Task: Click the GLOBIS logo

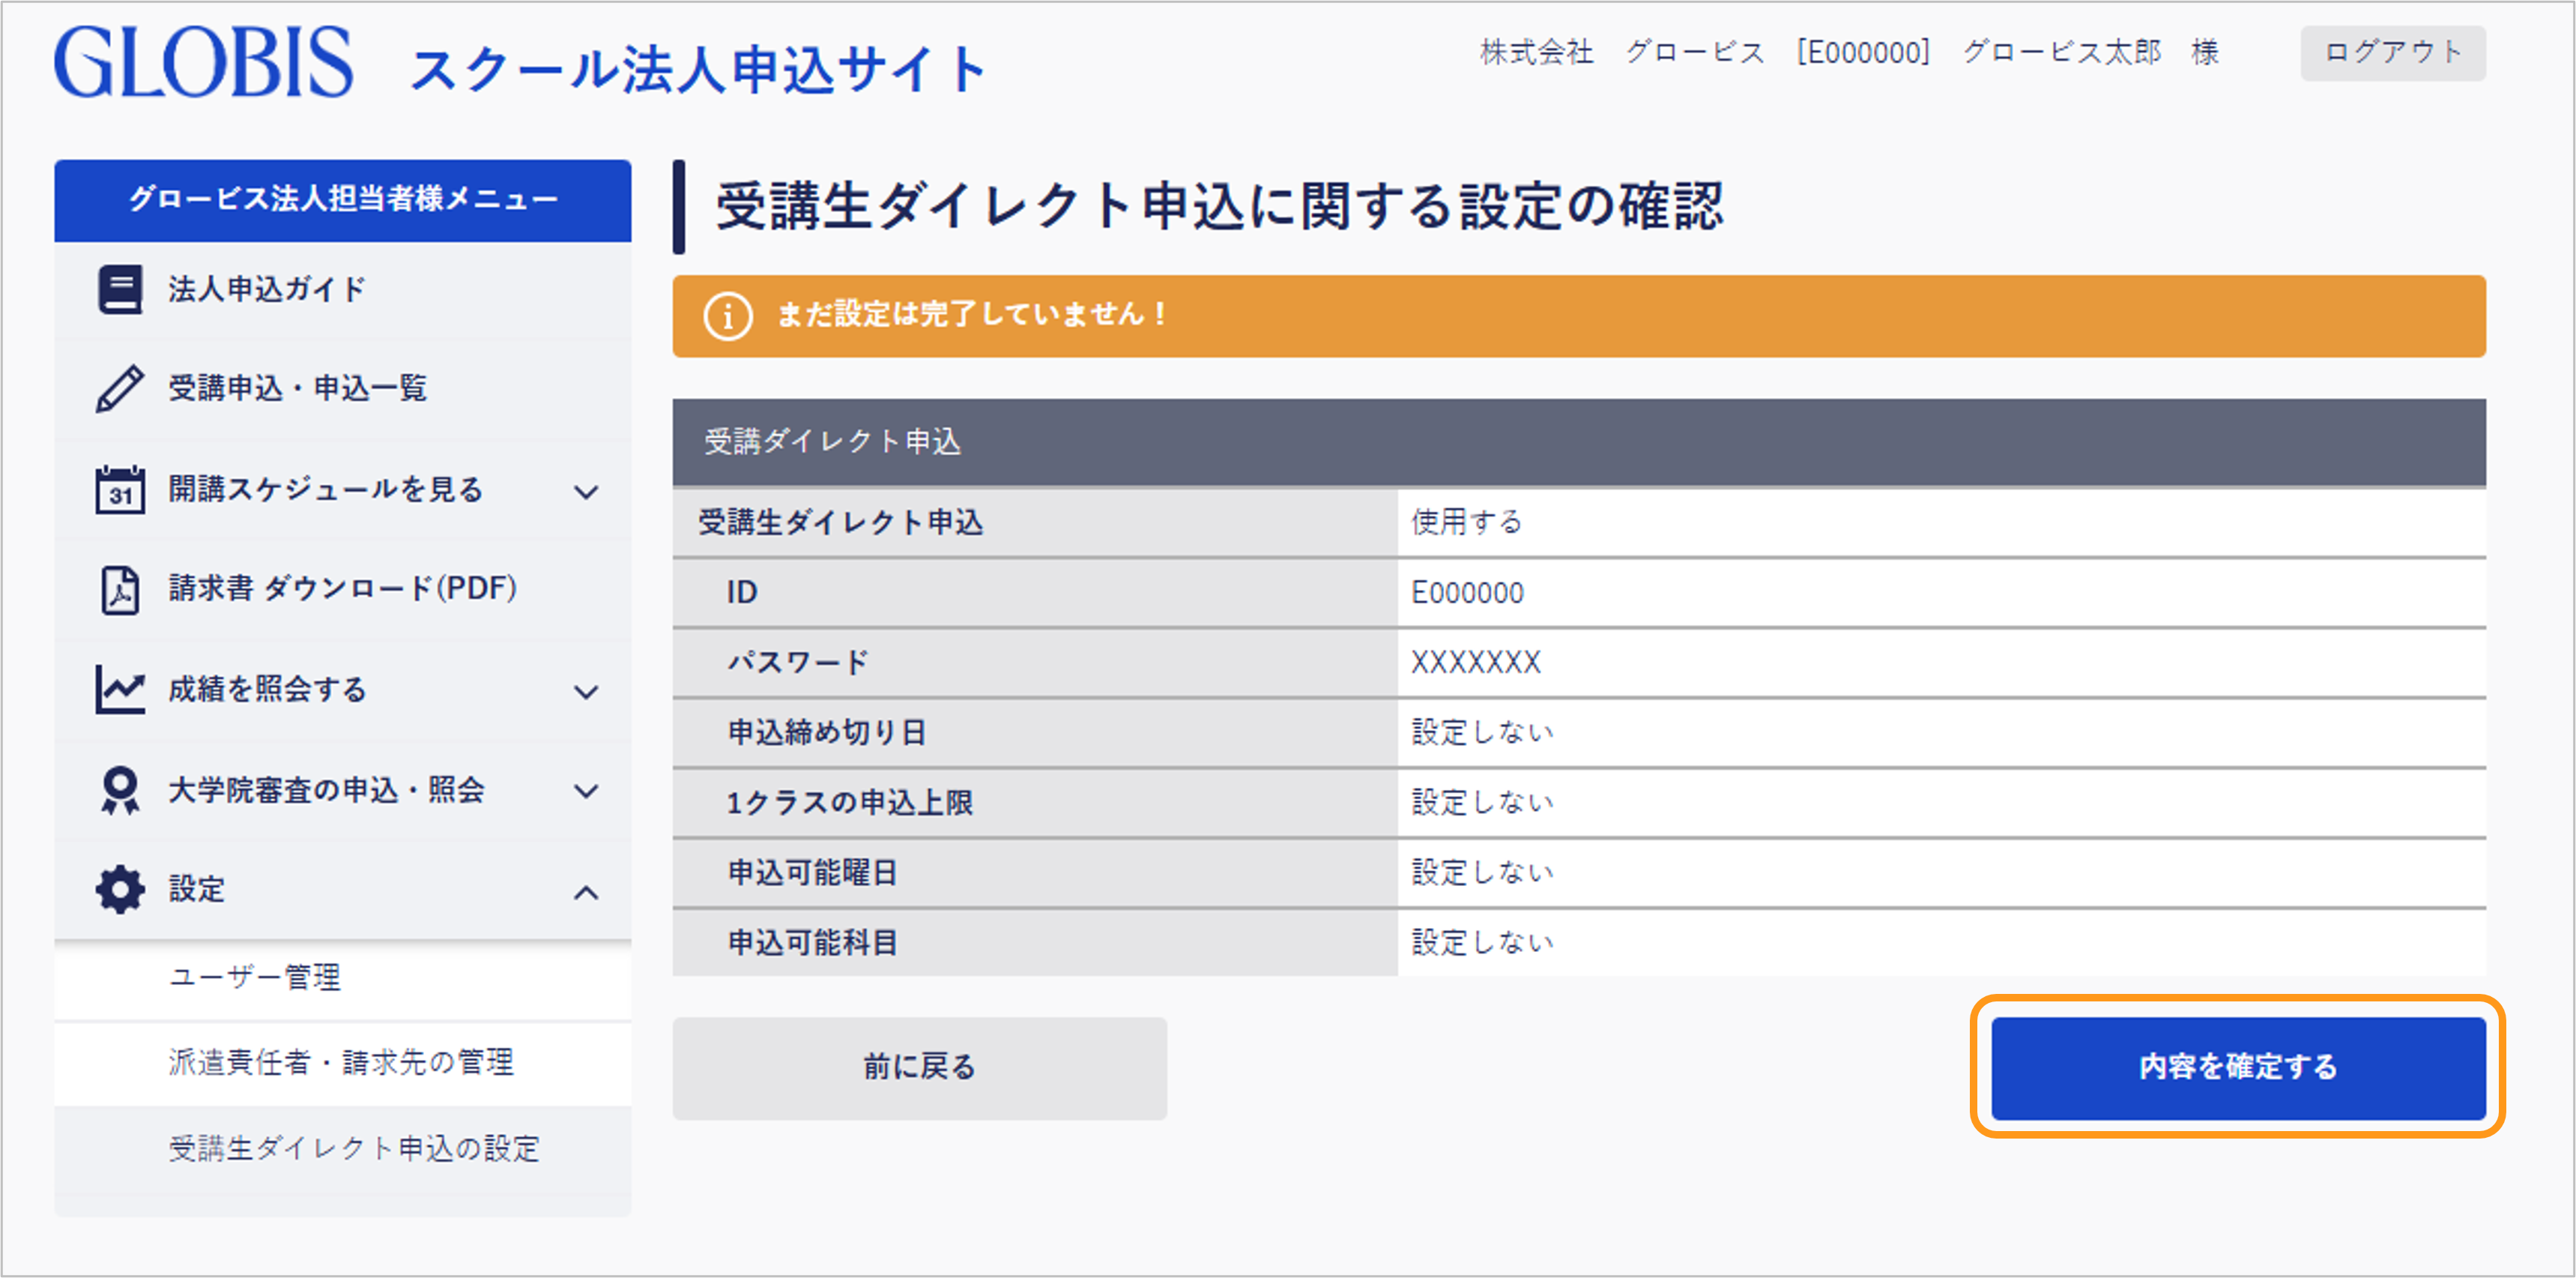Action: (203, 62)
